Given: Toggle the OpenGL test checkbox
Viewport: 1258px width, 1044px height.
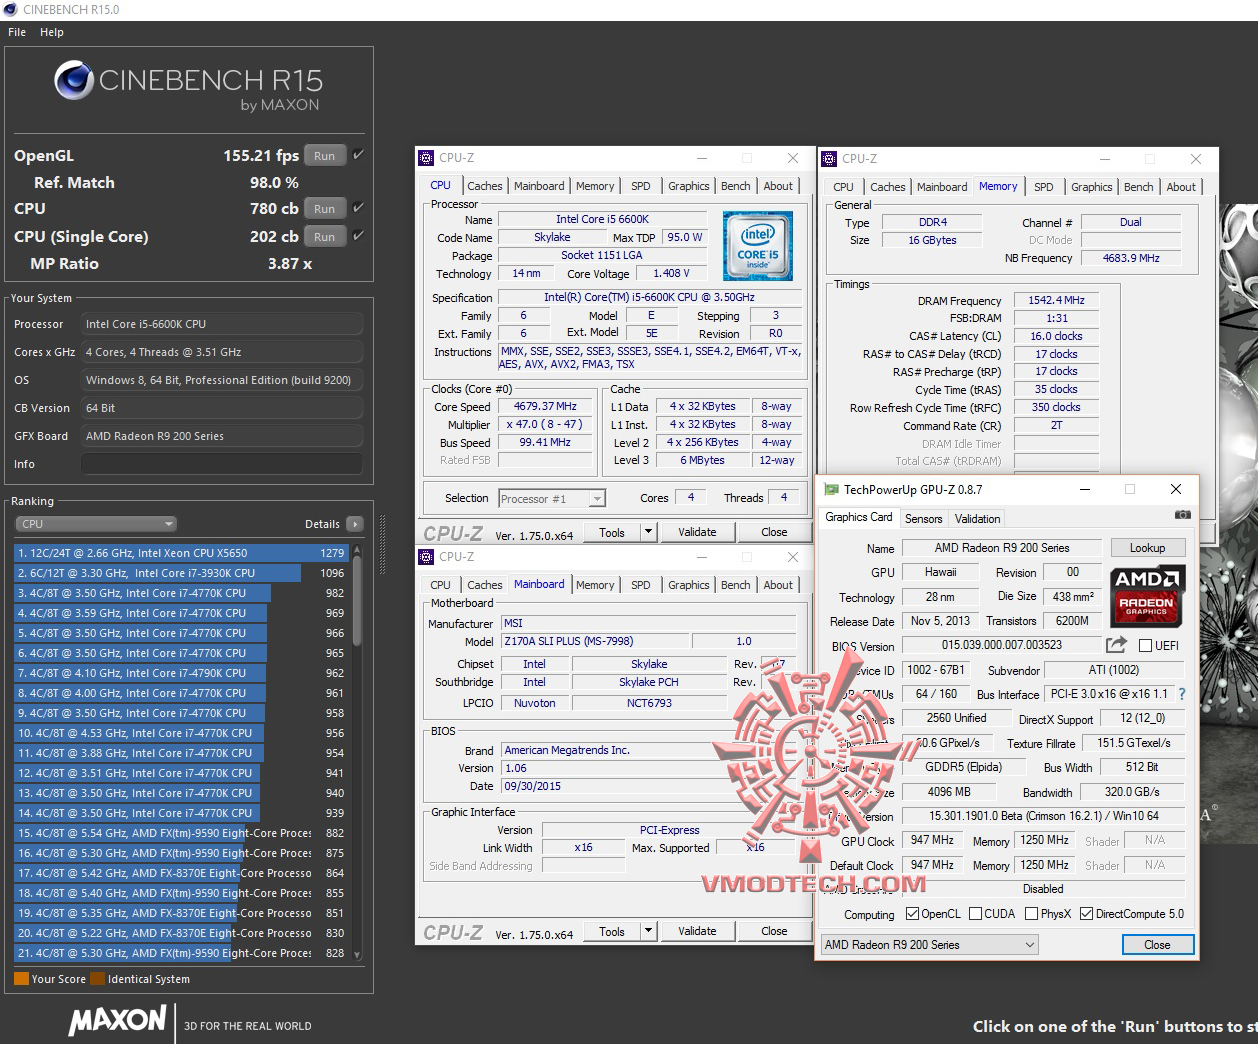Looking at the screenshot, I should point(358,155).
